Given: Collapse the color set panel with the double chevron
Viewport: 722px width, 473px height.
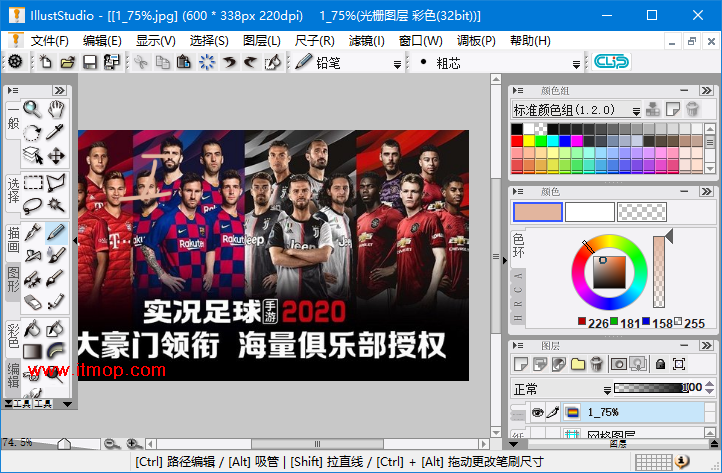Looking at the screenshot, I should (x=706, y=90).
